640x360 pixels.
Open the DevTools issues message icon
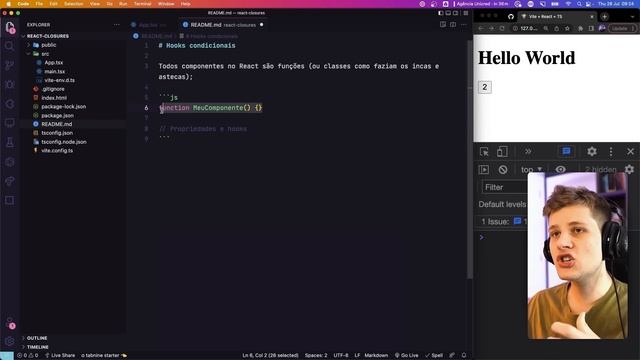(x=567, y=151)
